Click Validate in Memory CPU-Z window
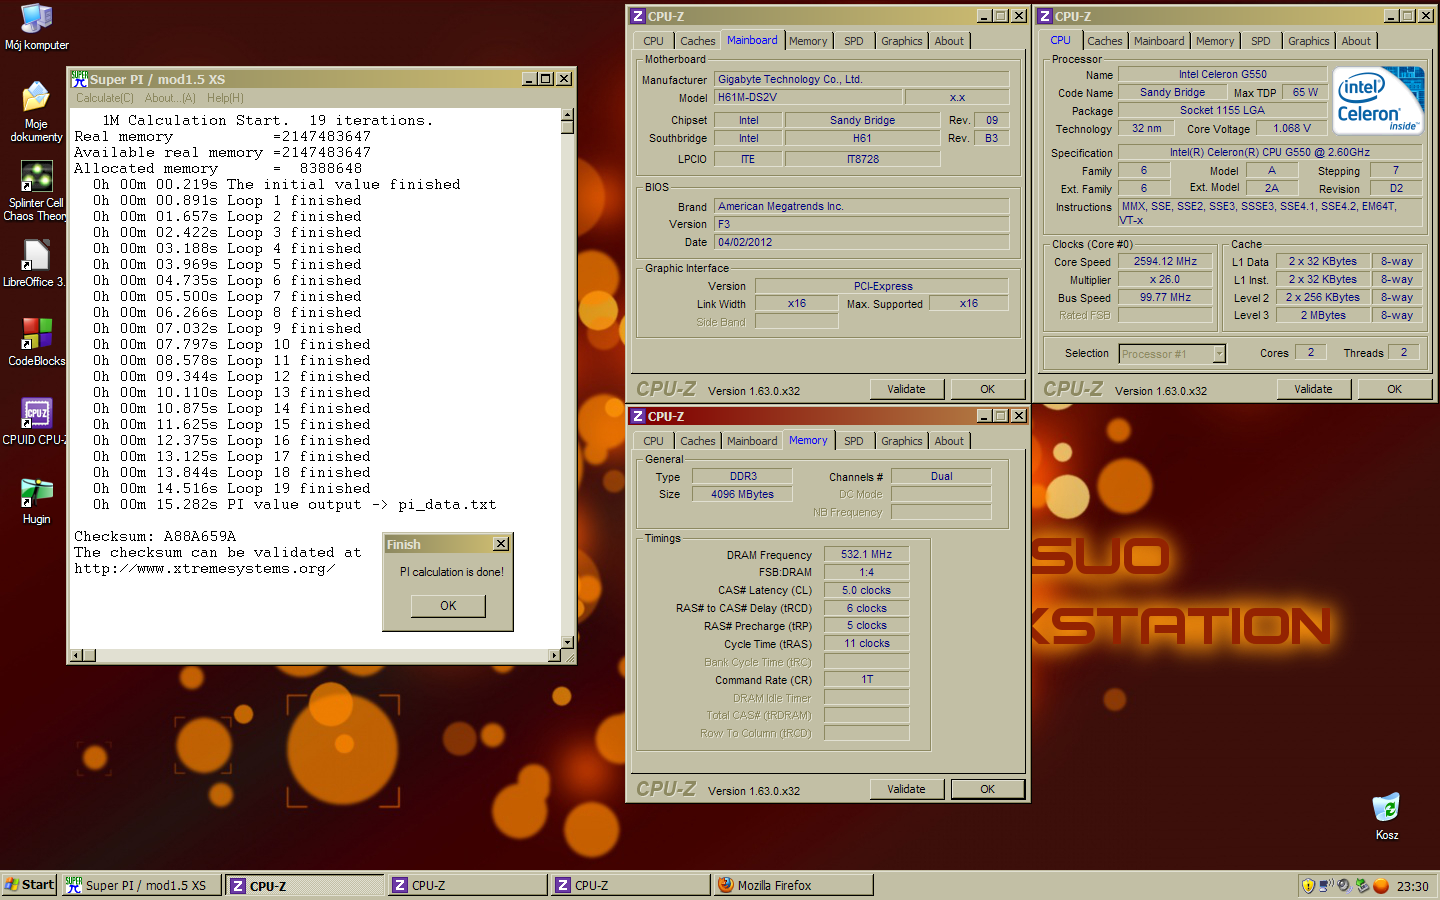Viewport: 1440px width, 900px height. point(906,789)
